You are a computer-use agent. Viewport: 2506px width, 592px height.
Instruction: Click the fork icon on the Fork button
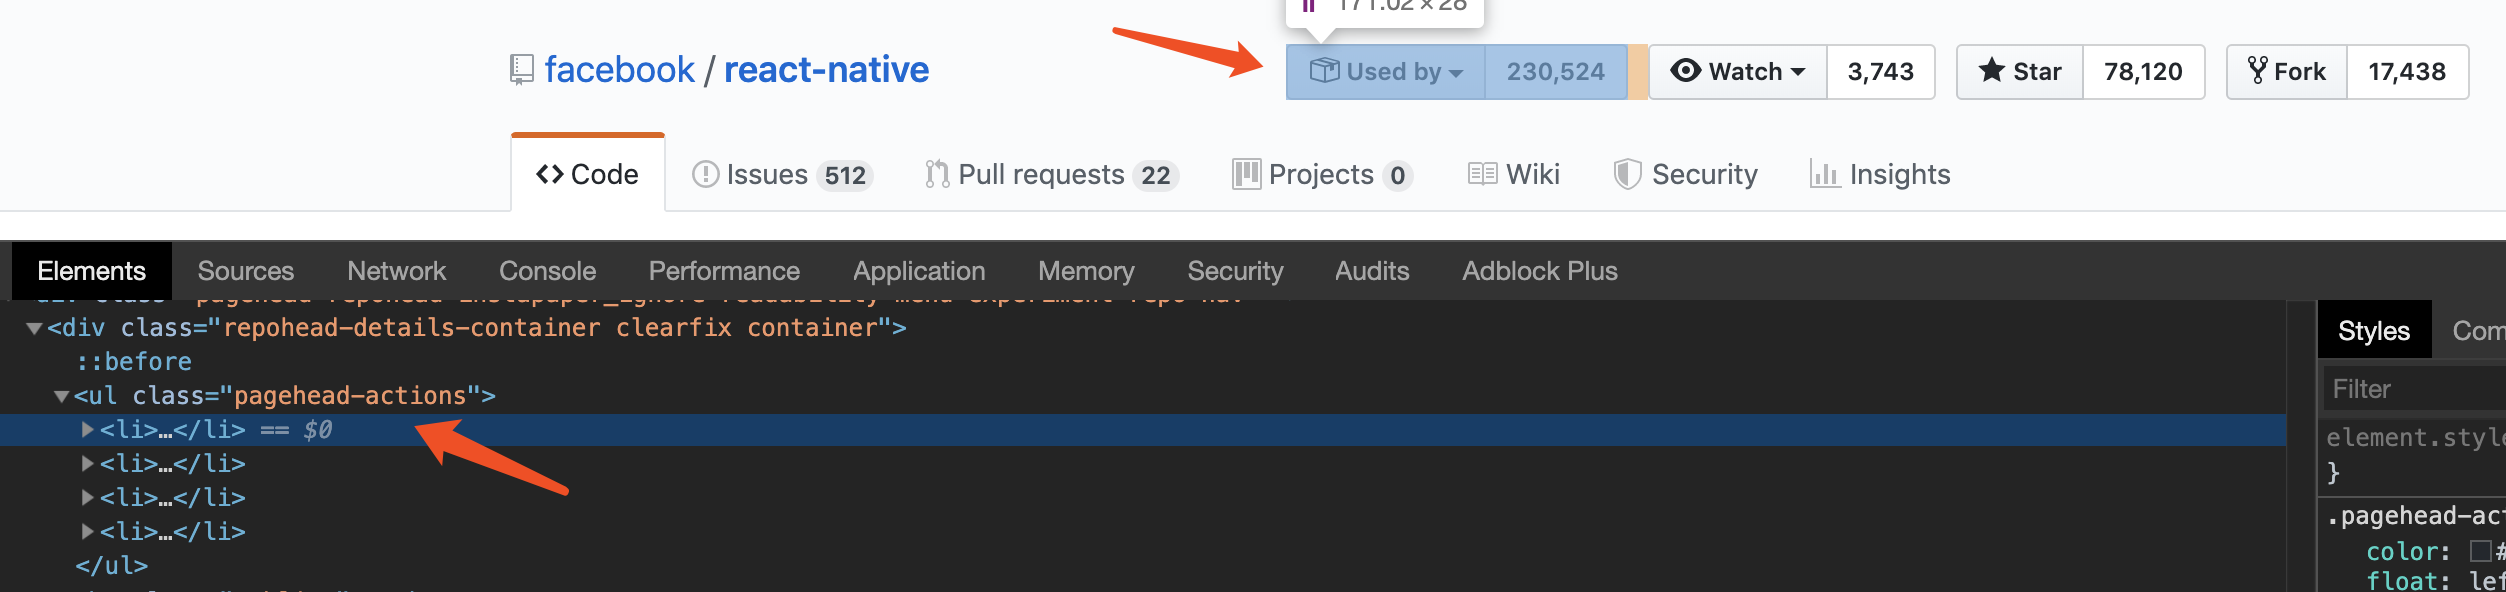pyautogui.click(x=2258, y=70)
